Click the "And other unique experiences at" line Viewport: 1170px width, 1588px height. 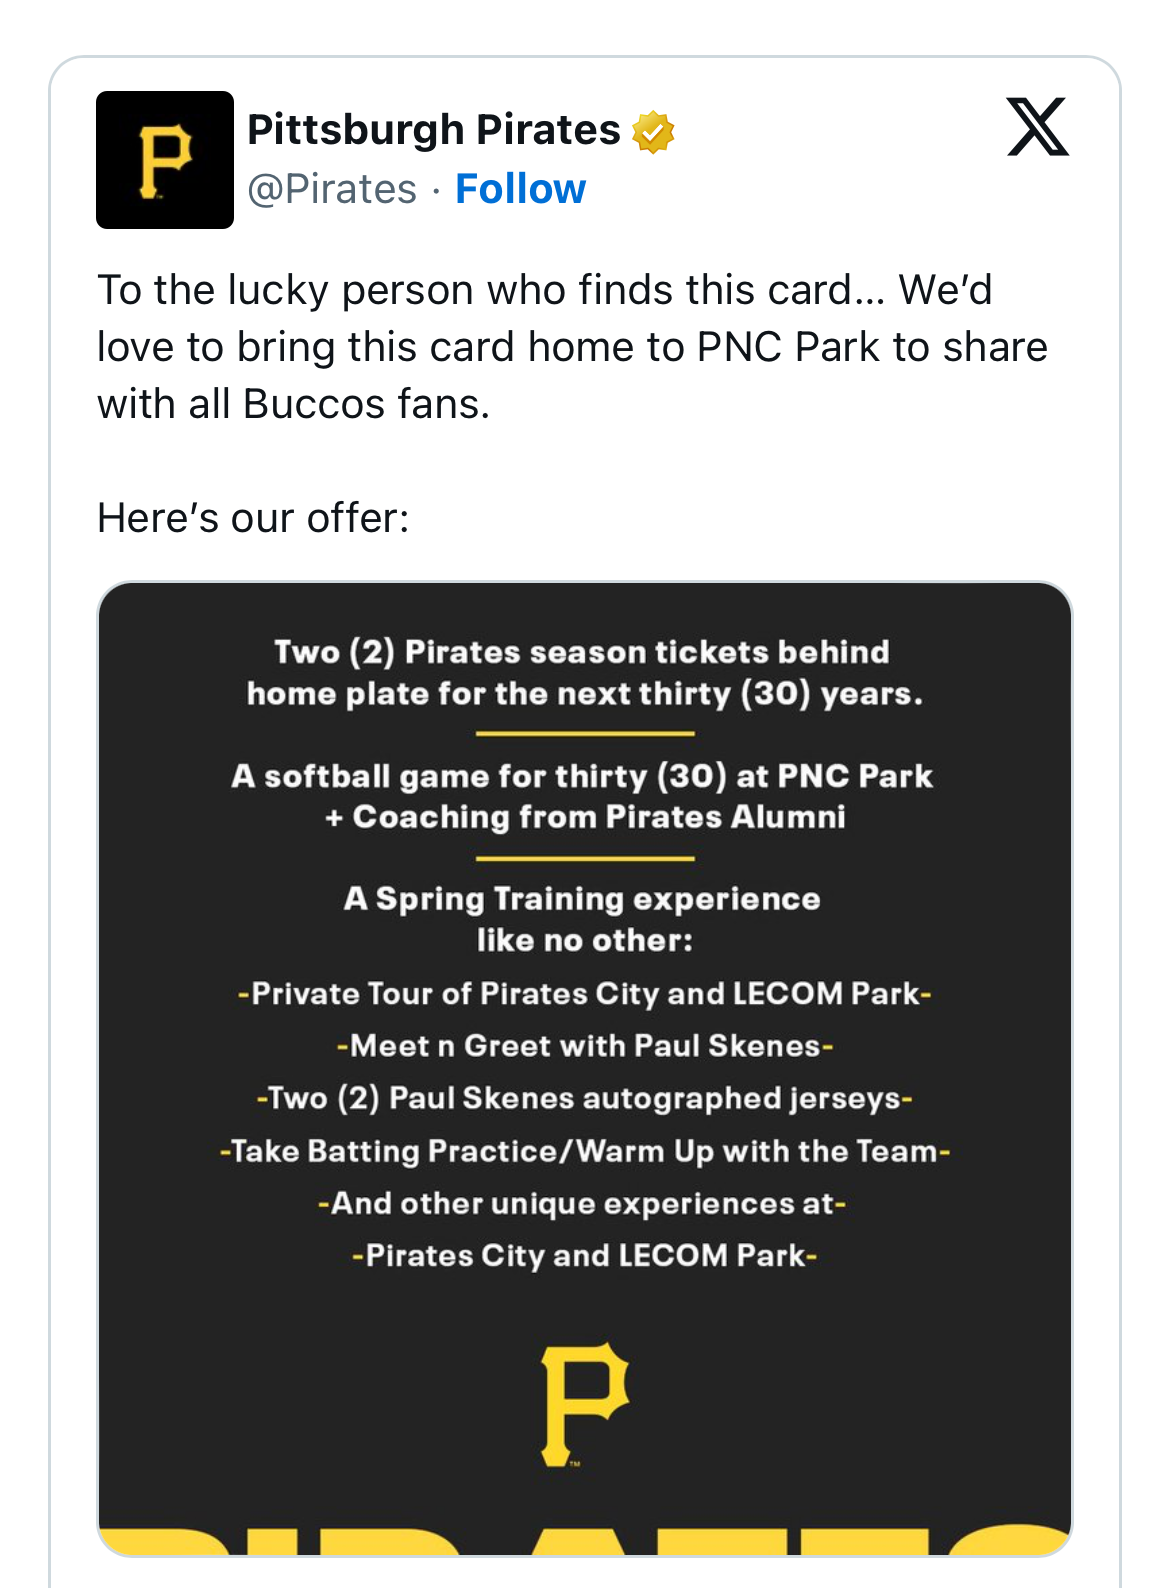coord(584,1203)
